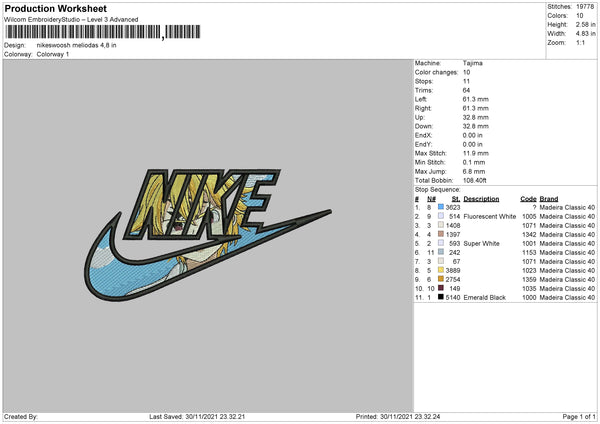Viewport: 600px width, 424px height.
Task: Click the Total Bobbin value '108.40ft'
Action: [474, 180]
